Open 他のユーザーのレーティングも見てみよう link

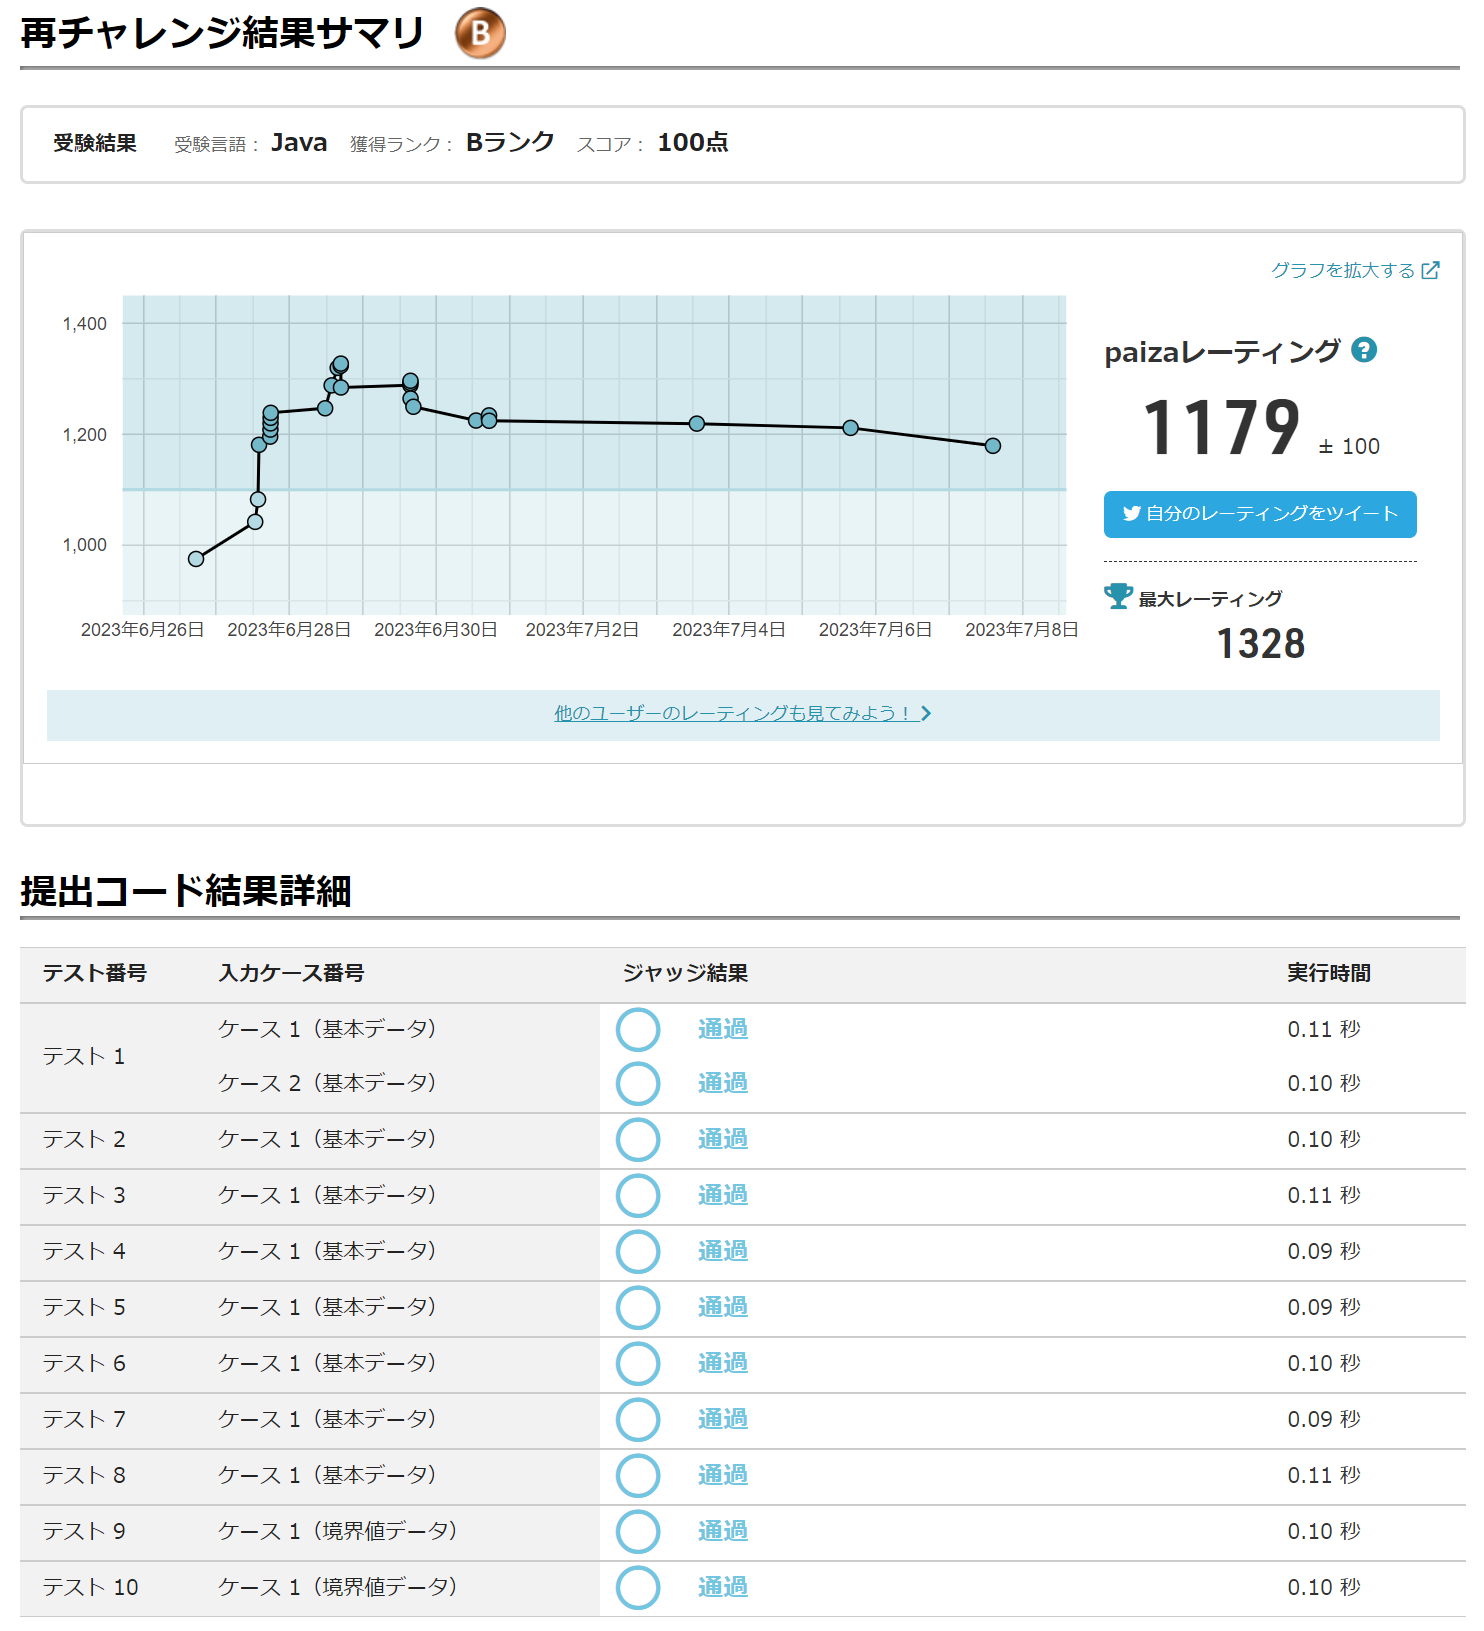(x=742, y=713)
